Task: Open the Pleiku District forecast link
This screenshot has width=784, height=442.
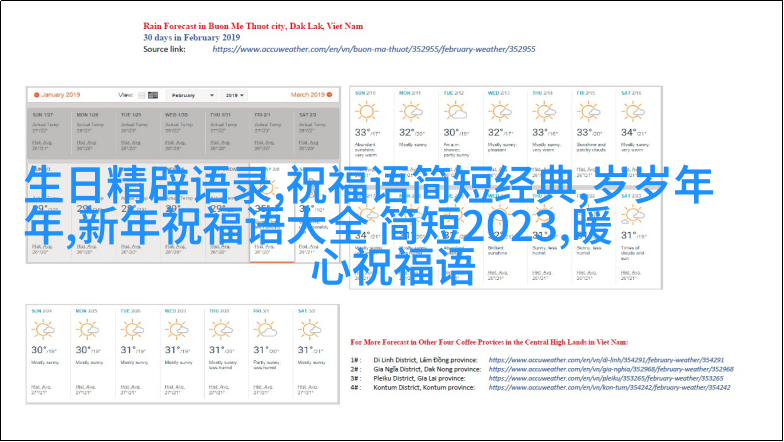Action: (606, 378)
